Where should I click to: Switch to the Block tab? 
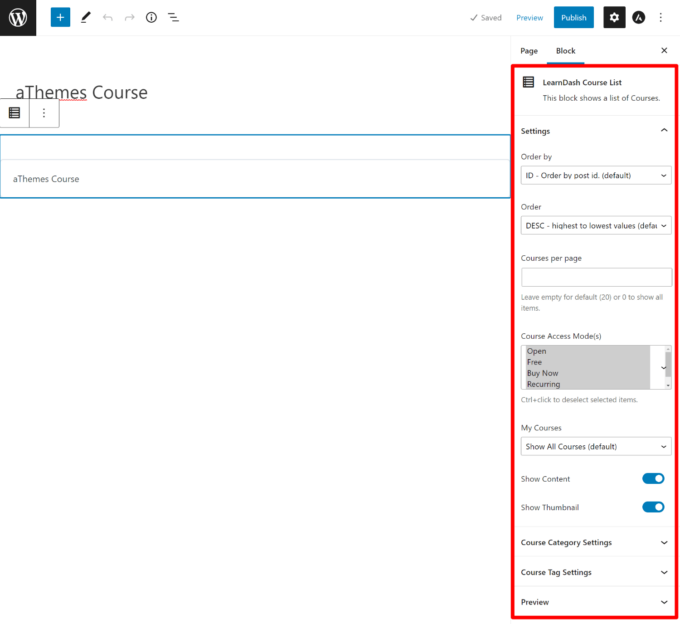566,51
